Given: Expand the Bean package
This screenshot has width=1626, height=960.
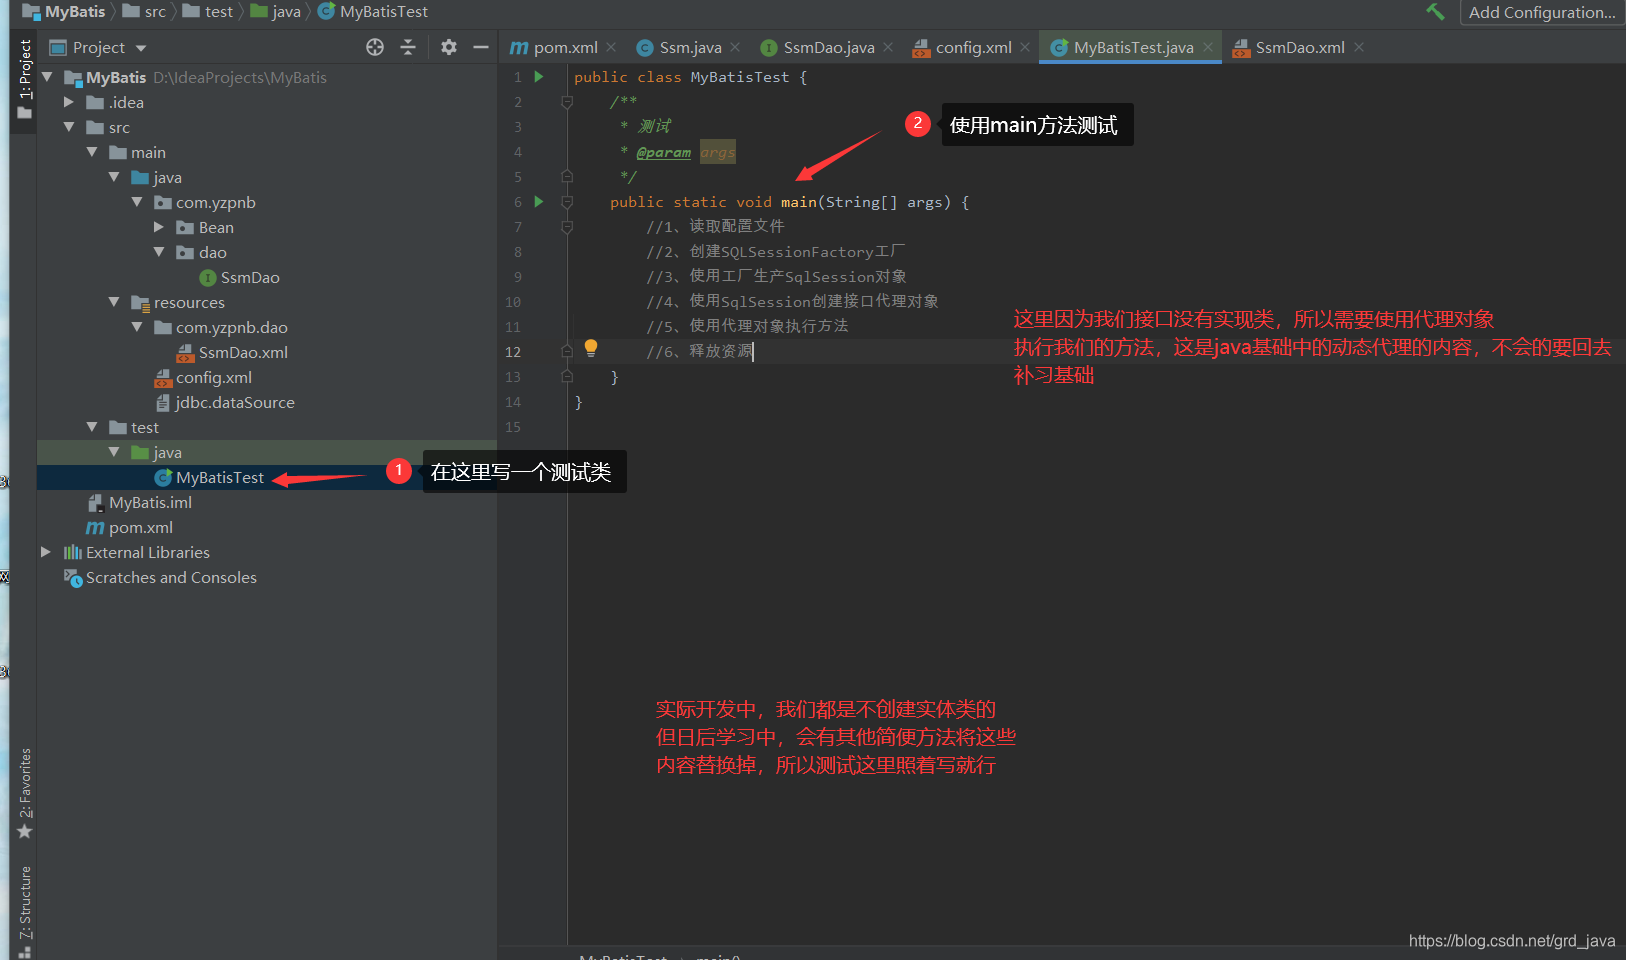Looking at the screenshot, I should (159, 227).
